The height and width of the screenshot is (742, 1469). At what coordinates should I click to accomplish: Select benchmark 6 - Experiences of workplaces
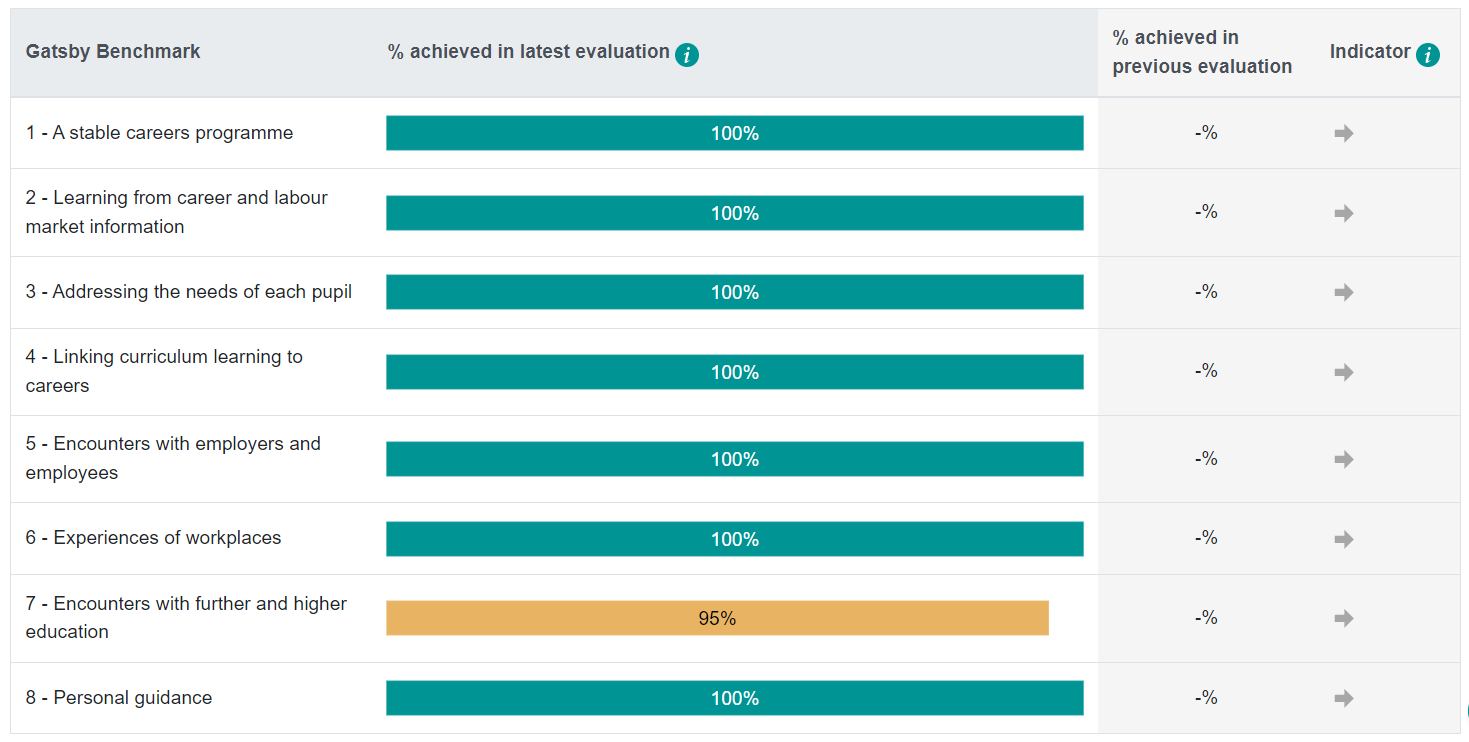click(x=154, y=538)
